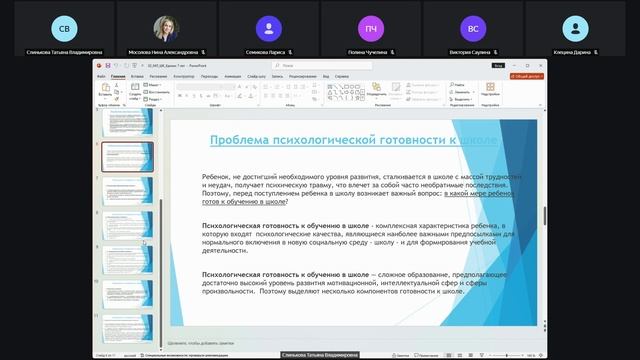Click the accessibility check status bar item
Image resolution: width=640 pixels, height=360 pixels.
[x=184, y=356]
